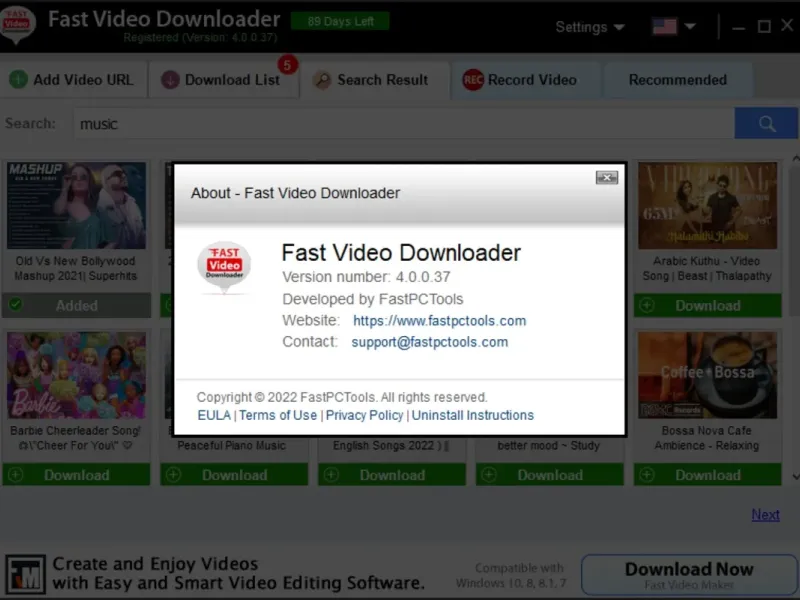Image resolution: width=800 pixels, height=600 pixels.
Task: Click the Fast Video Maker icon in bottom banner
Action: [x=26, y=574]
